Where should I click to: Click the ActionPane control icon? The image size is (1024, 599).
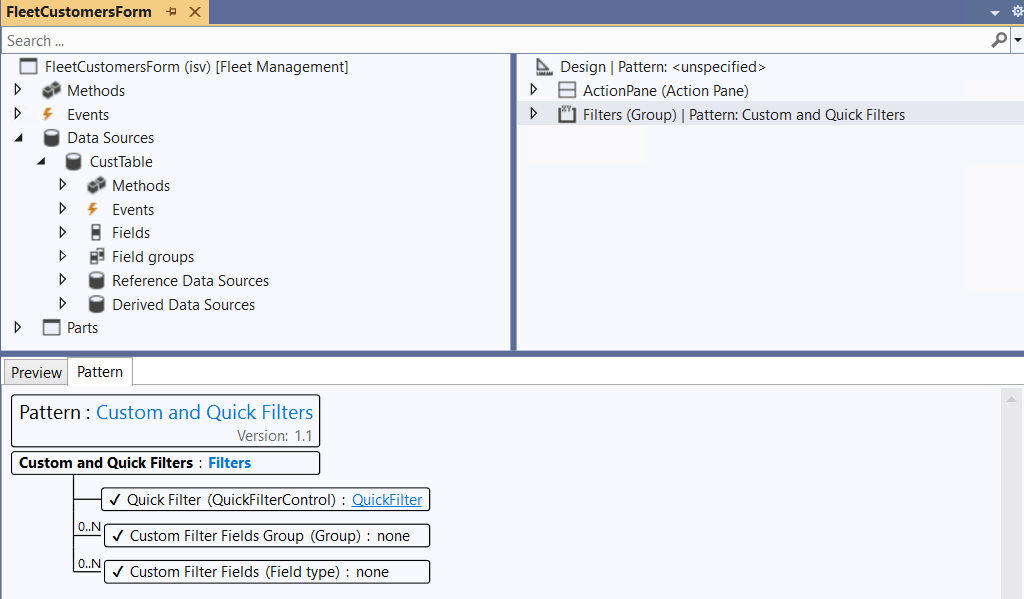(567, 90)
